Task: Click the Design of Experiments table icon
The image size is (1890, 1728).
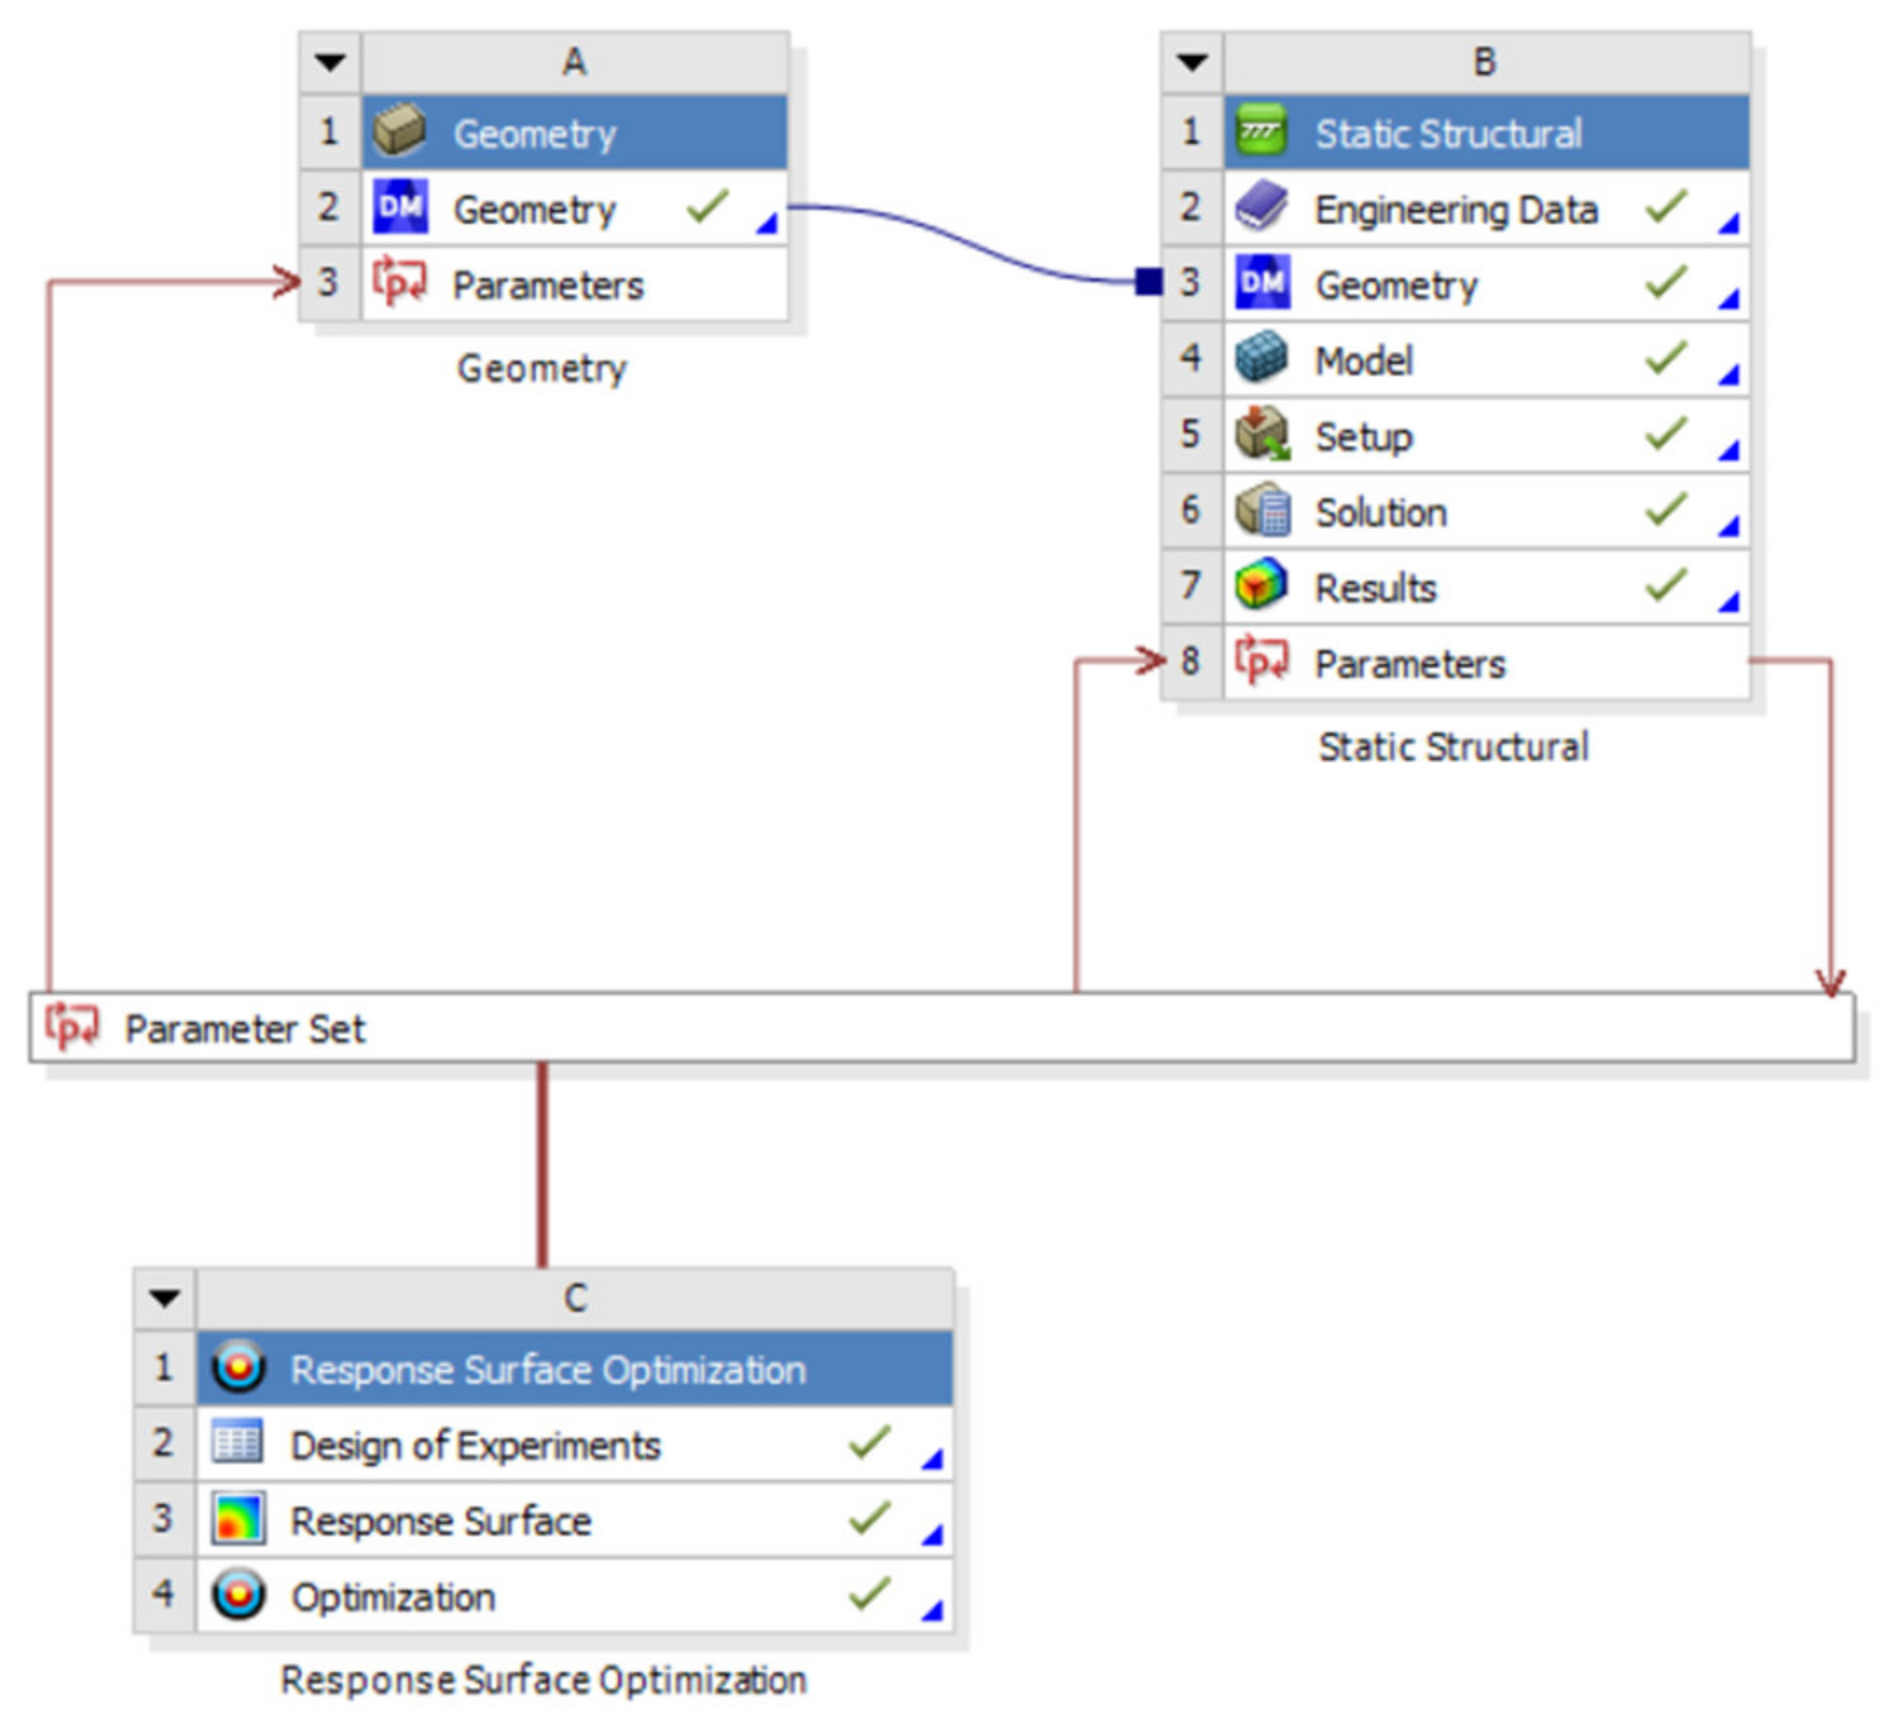Action: click(237, 1443)
